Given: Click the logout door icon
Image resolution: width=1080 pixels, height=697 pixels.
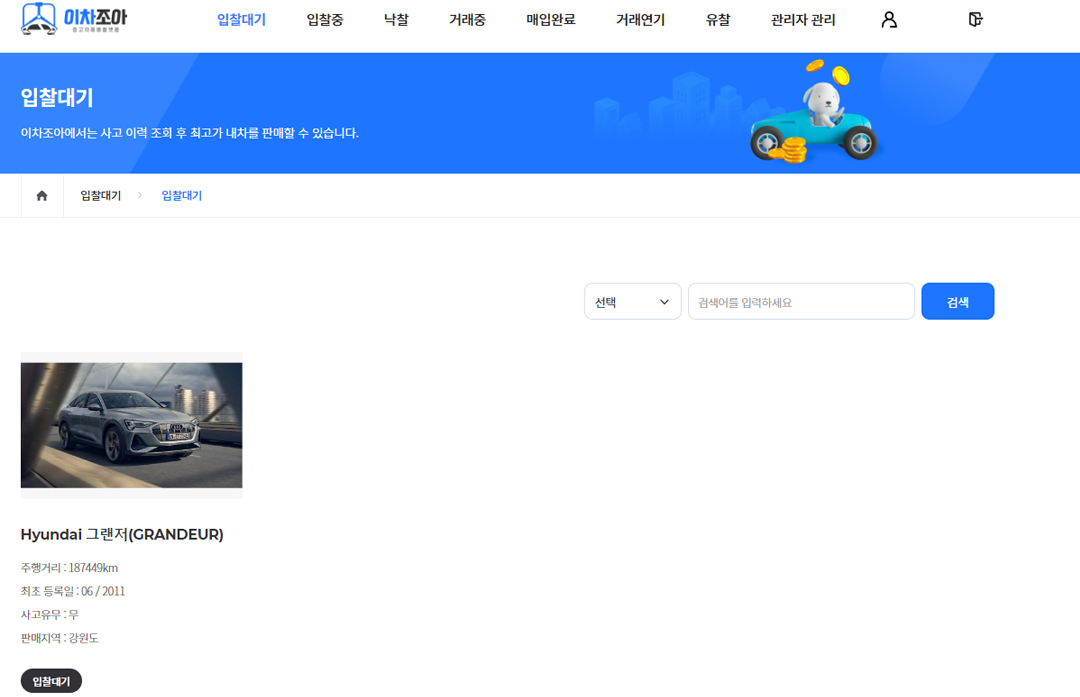Looking at the screenshot, I should tap(975, 19).
